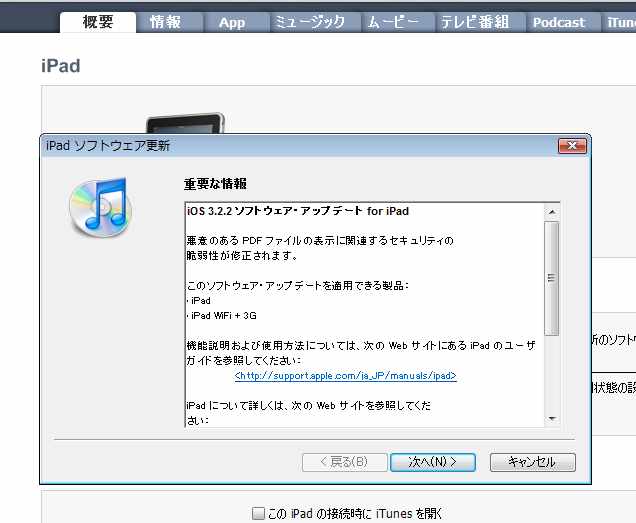
Task: Click the dialog title 'iPad ソフトウェア更新'
Action: [x=107, y=145]
